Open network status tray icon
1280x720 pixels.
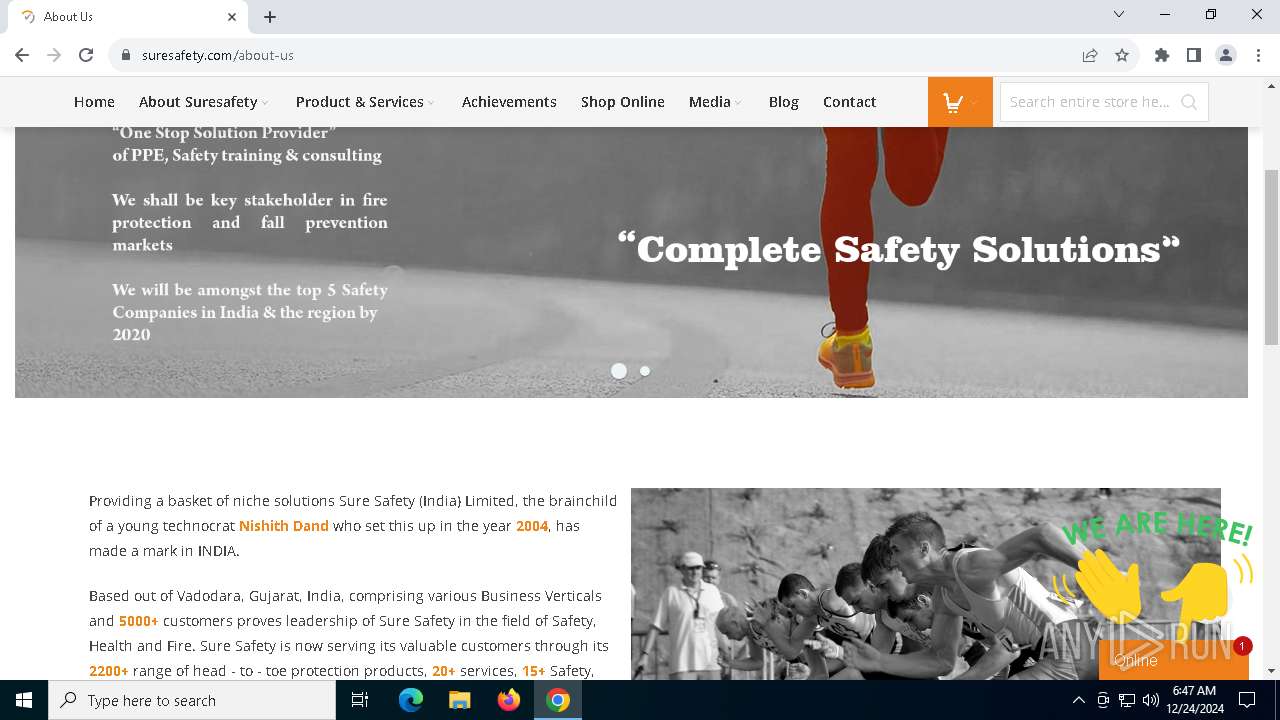pos(1127,700)
